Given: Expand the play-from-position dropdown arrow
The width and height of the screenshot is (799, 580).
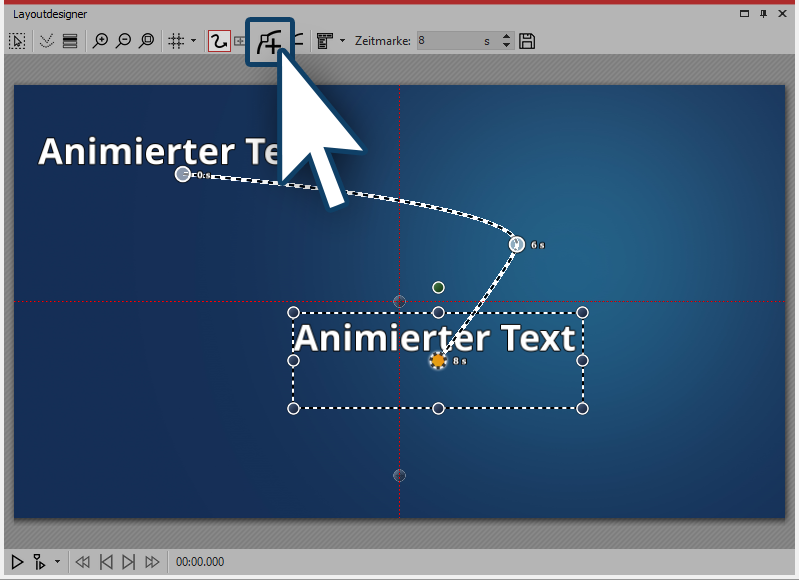Looking at the screenshot, I should click(x=57, y=562).
